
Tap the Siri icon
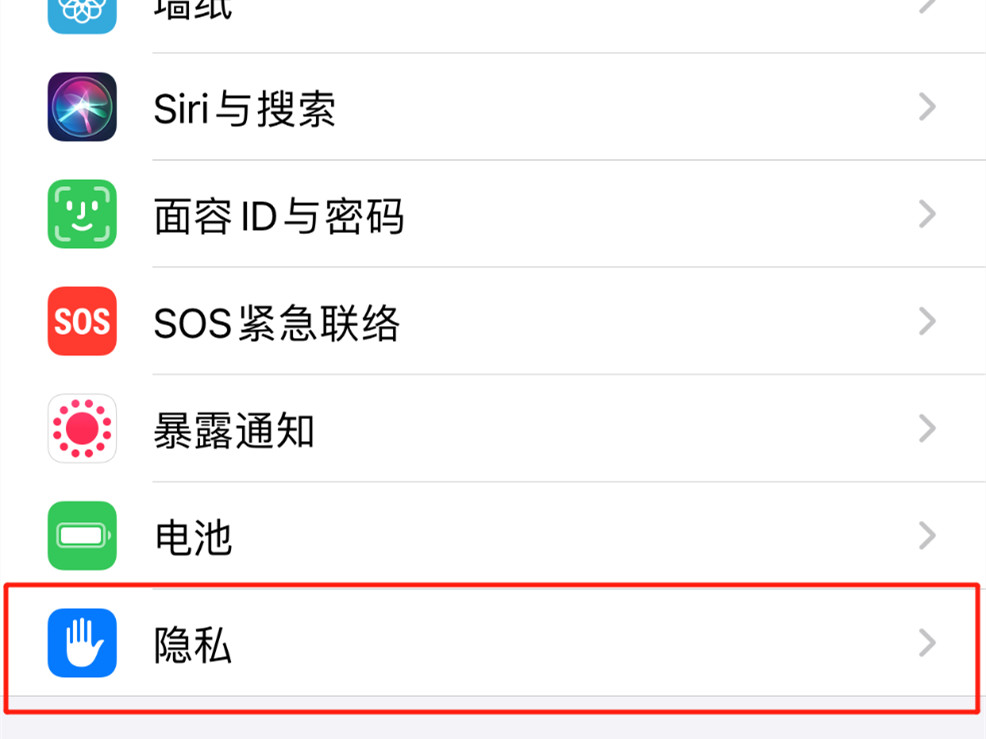click(82, 107)
